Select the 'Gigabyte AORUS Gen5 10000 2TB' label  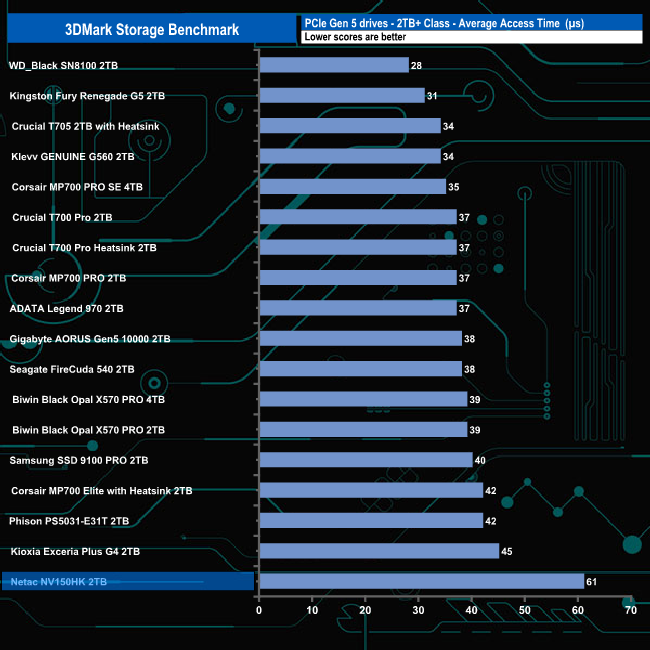[x=90, y=339]
